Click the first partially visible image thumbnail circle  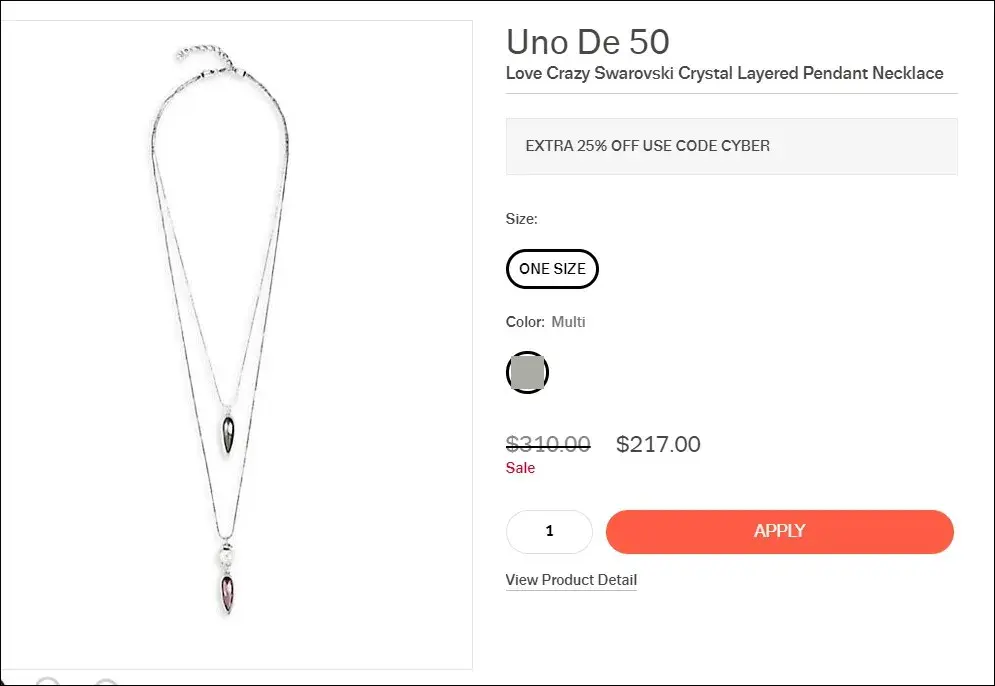click(x=47, y=681)
